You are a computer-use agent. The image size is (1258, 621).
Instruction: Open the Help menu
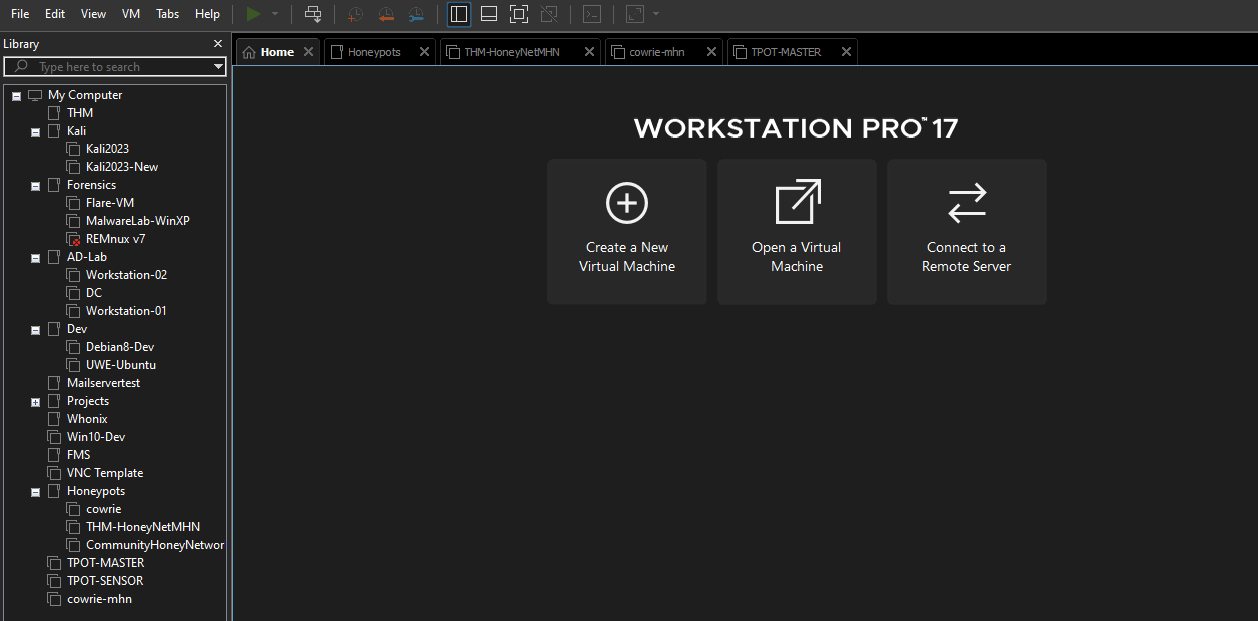tap(207, 14)
